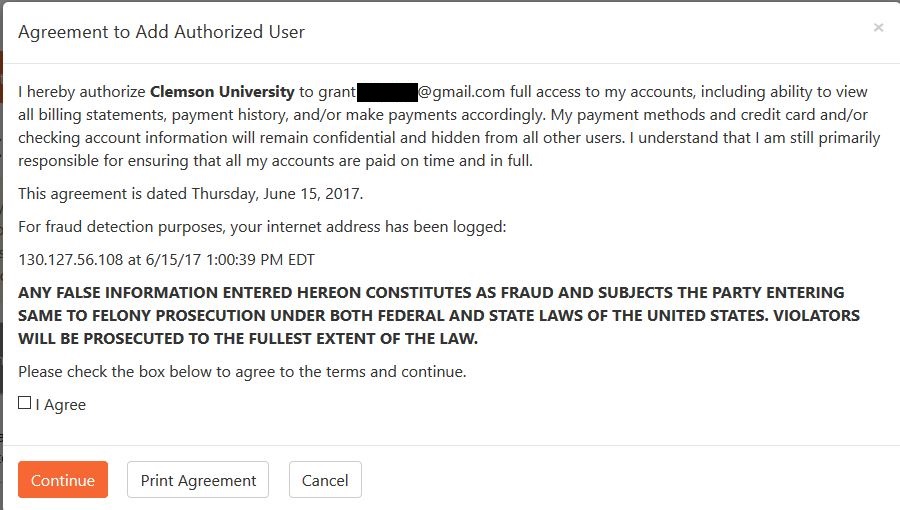Click the 'Thursday, June 15, 2017' date text
Screen dimensions: 900x510
[x=277, y=194]
